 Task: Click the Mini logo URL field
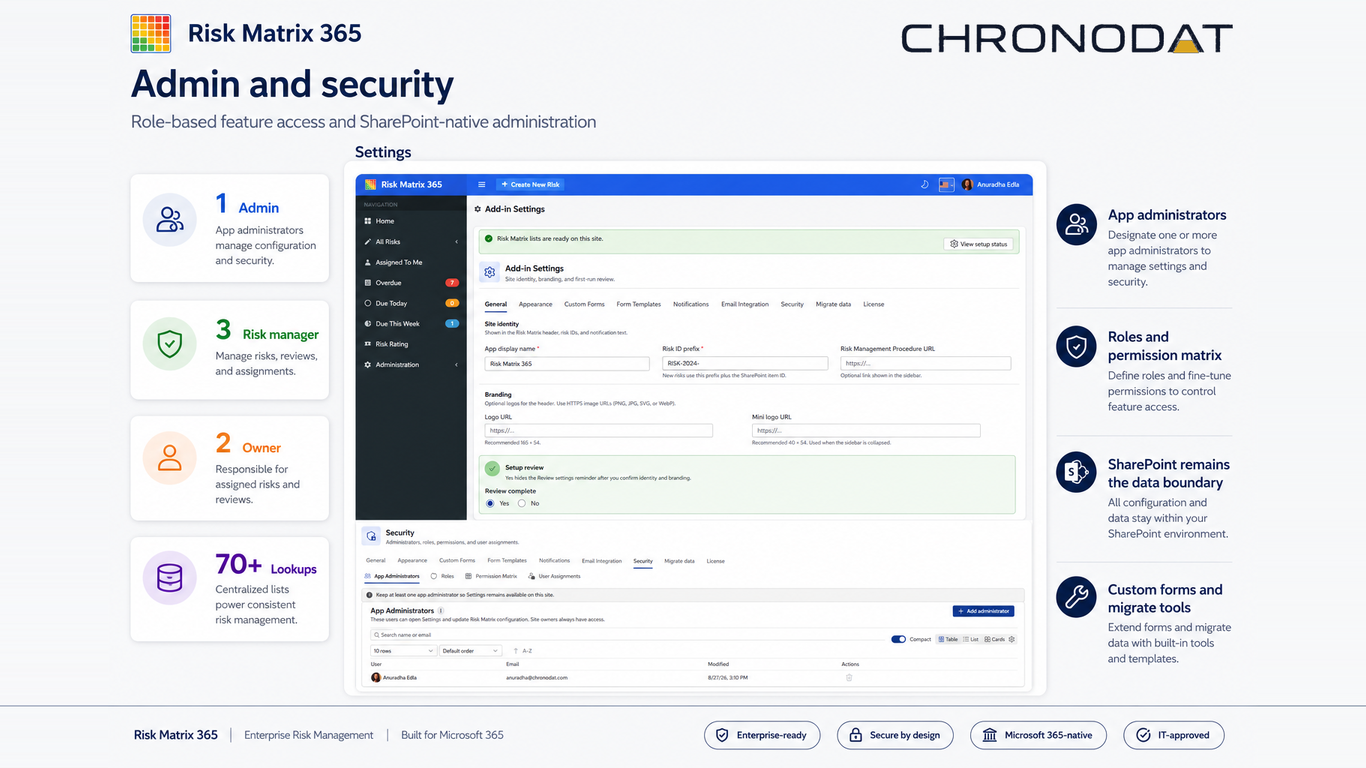pyautogui.click(x=866, y=431)
